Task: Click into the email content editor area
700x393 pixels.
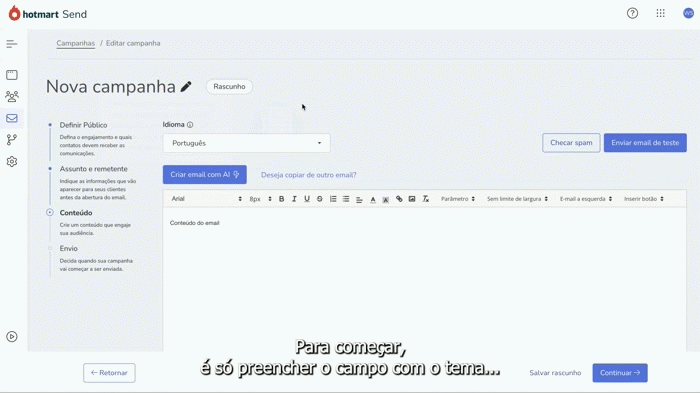Action: click(424, 279)
